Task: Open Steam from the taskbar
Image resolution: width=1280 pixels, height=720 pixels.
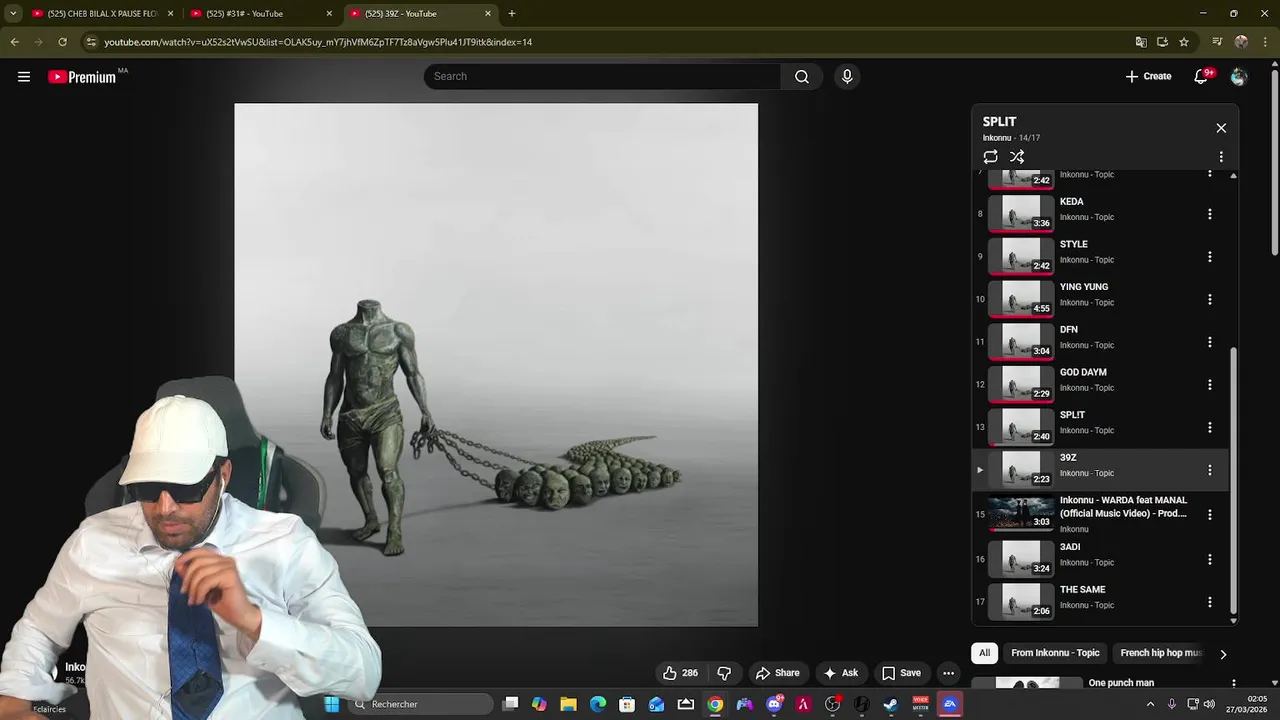Action: click(890, 704)
